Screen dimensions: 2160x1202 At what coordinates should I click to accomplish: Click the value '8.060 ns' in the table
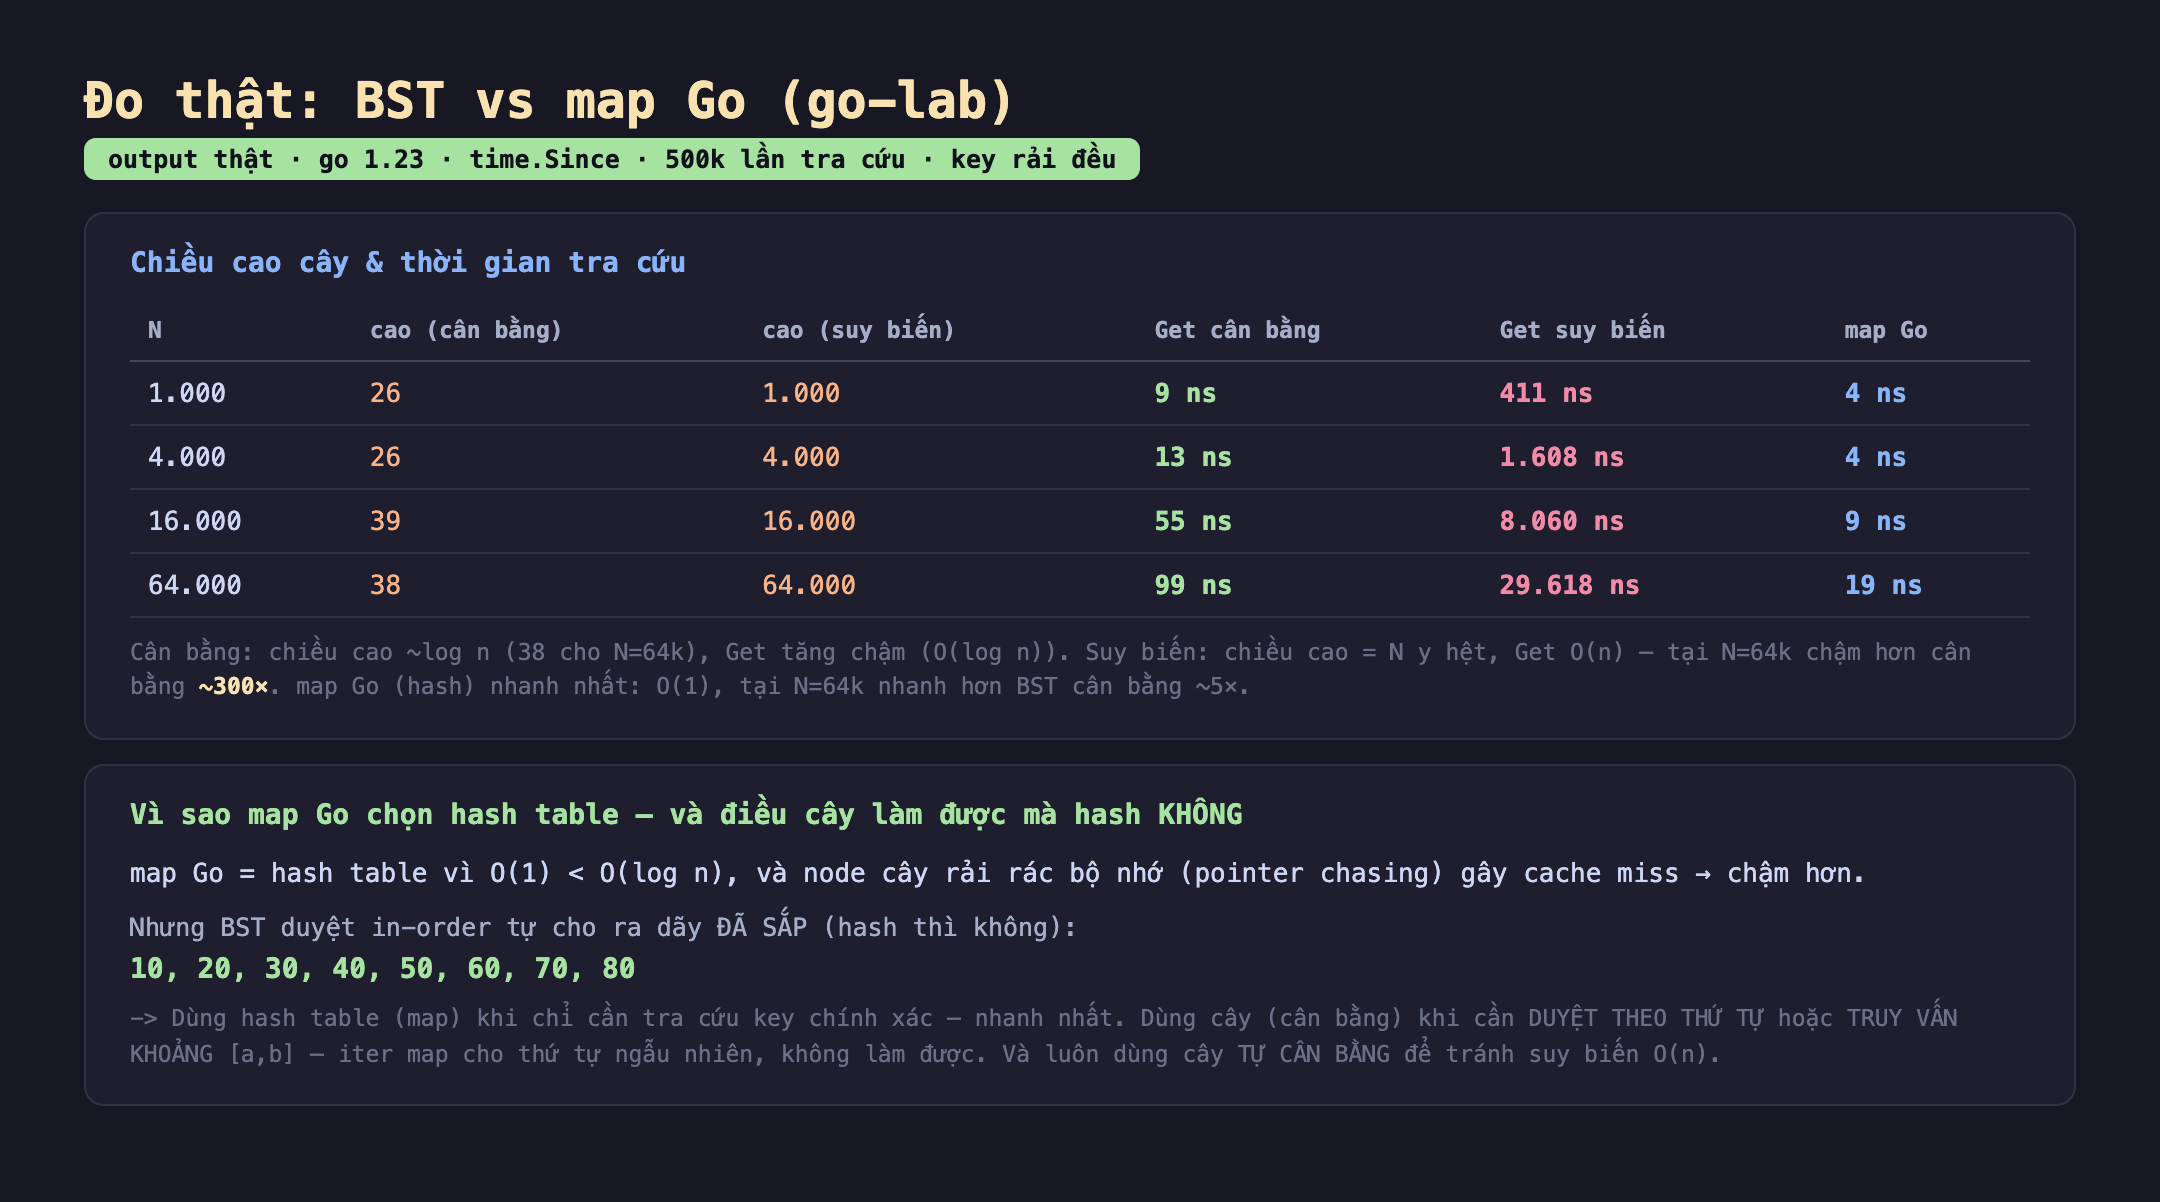[1562, 521]
